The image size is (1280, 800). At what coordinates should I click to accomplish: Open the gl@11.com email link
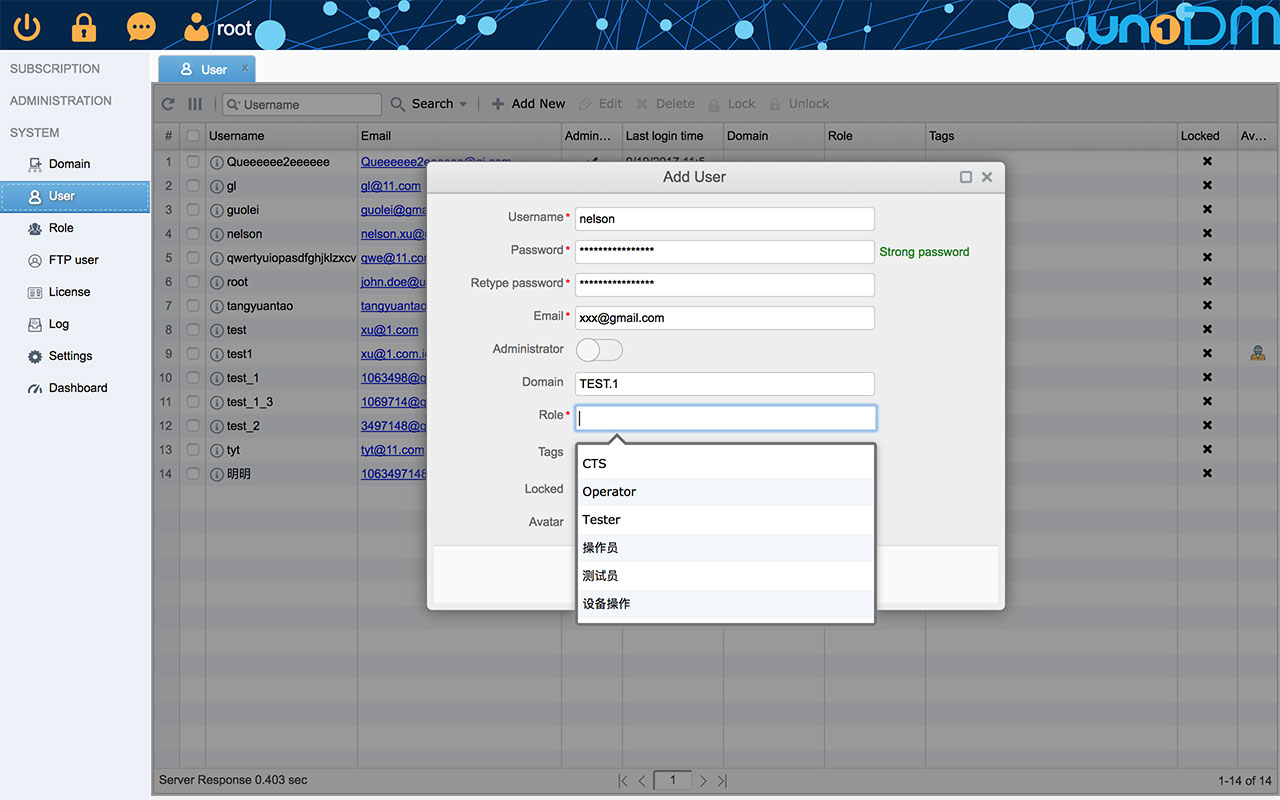390,186
